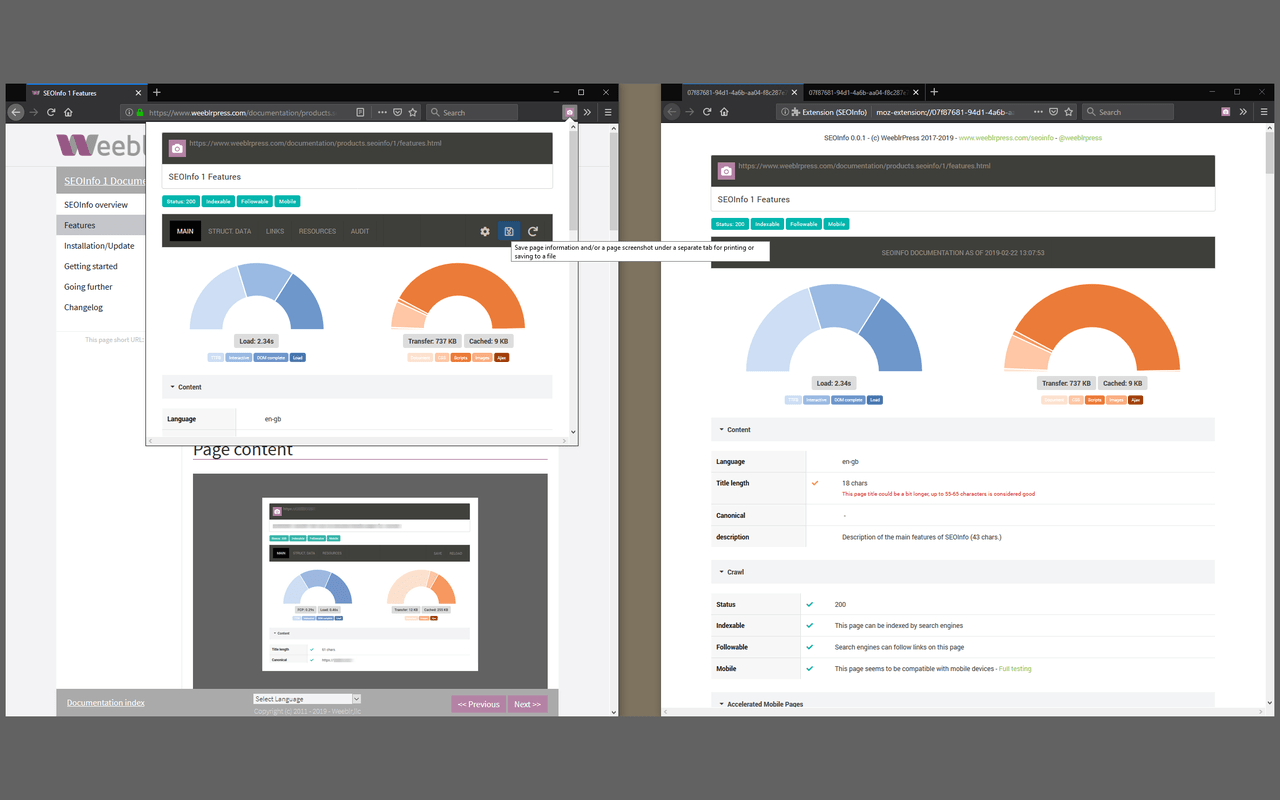Image resolution: width=1280 pixels, height=800 pixels.
Task: Bookmark the page with star in left browser
Action: click(x=413, y=112)
